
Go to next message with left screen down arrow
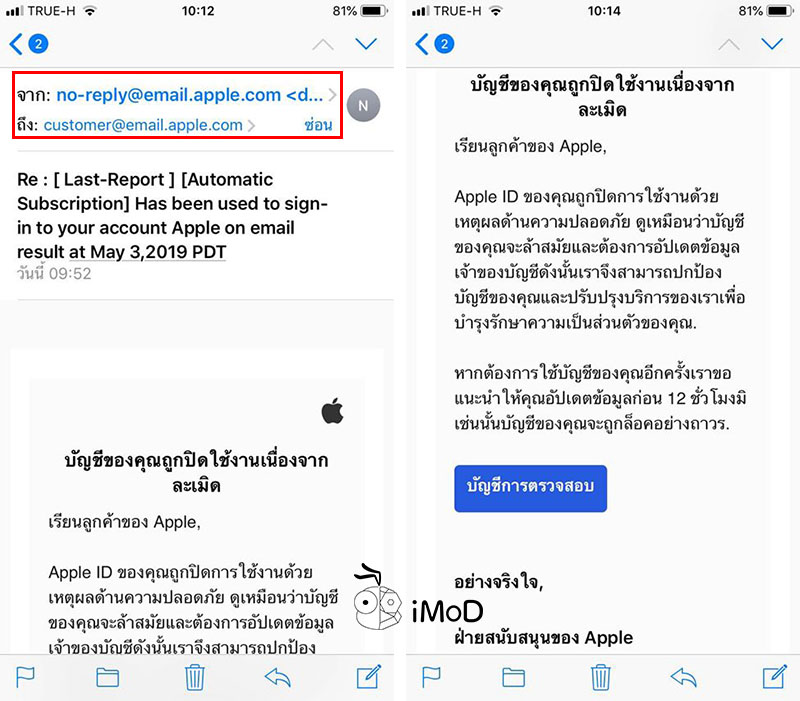366,44
